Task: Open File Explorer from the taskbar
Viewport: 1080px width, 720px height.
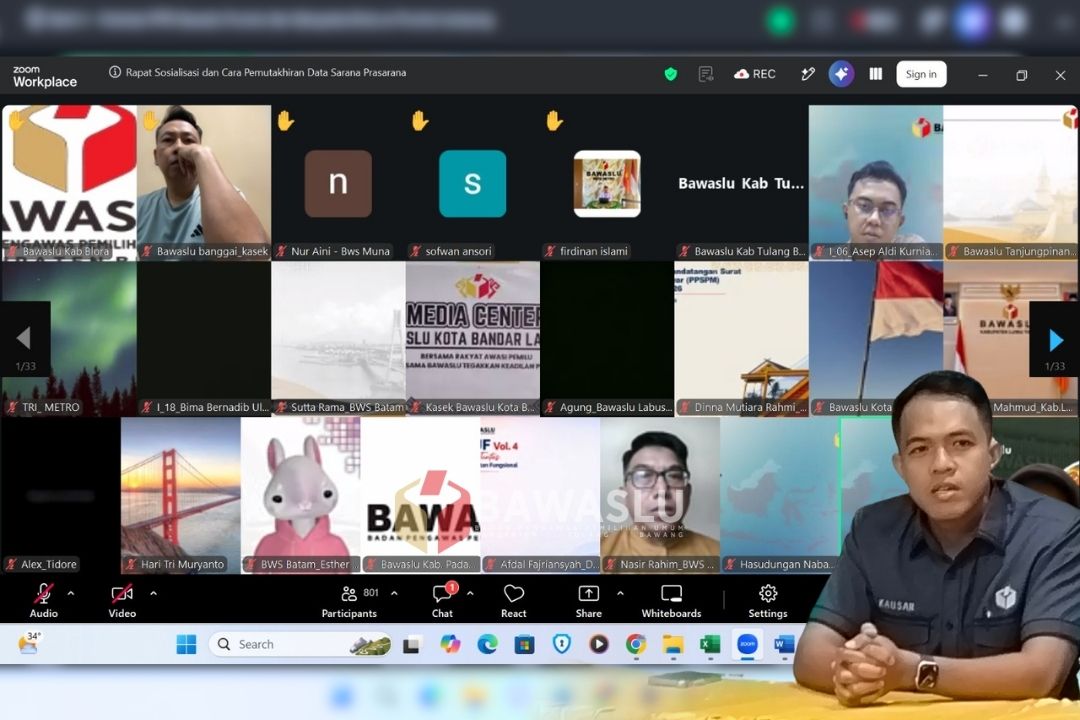Action: point(673,644)
